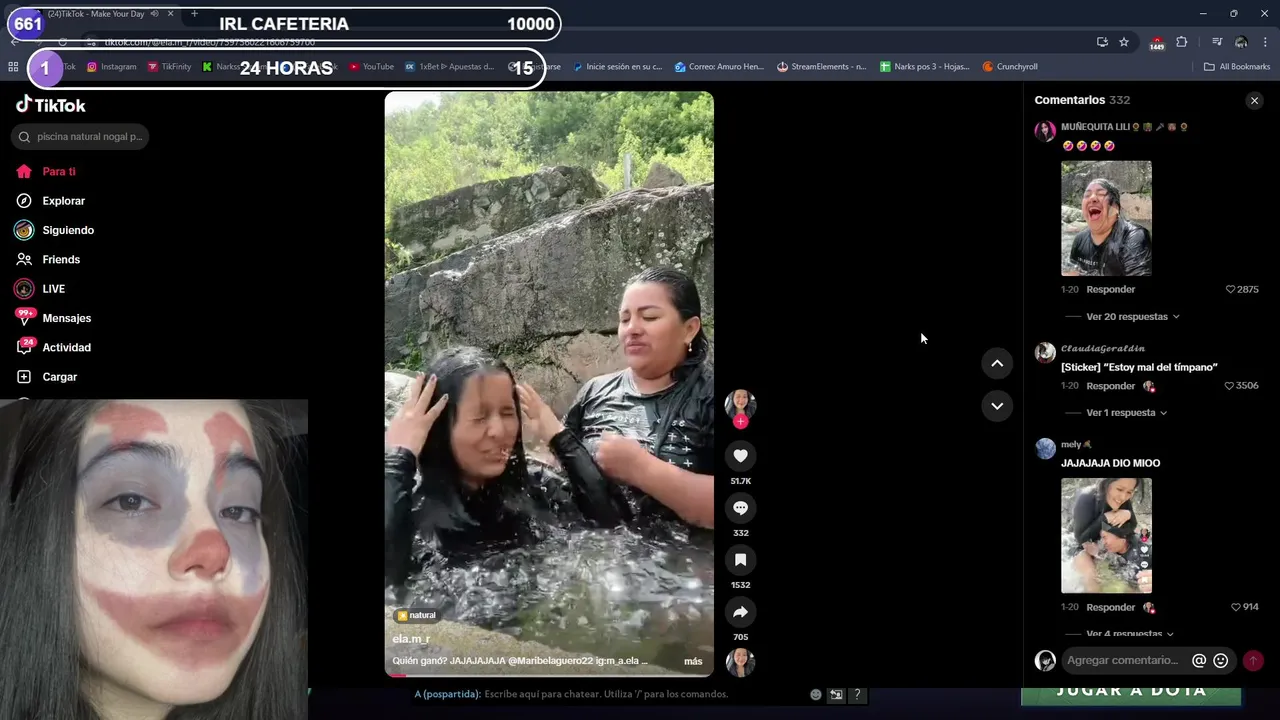Screen dimensions: 1280x720
Task: Open MUÑEQUITA LILI's comment image
Action: coord(1106,218)
